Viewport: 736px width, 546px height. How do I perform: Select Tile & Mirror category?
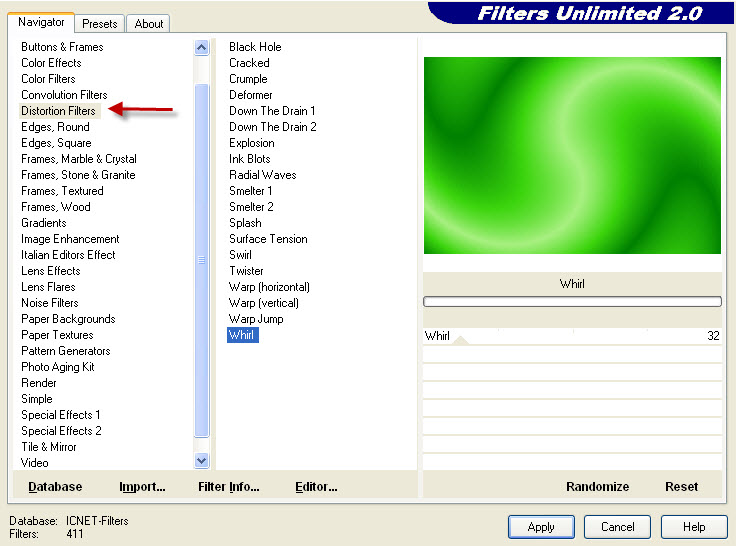(48, 446)
